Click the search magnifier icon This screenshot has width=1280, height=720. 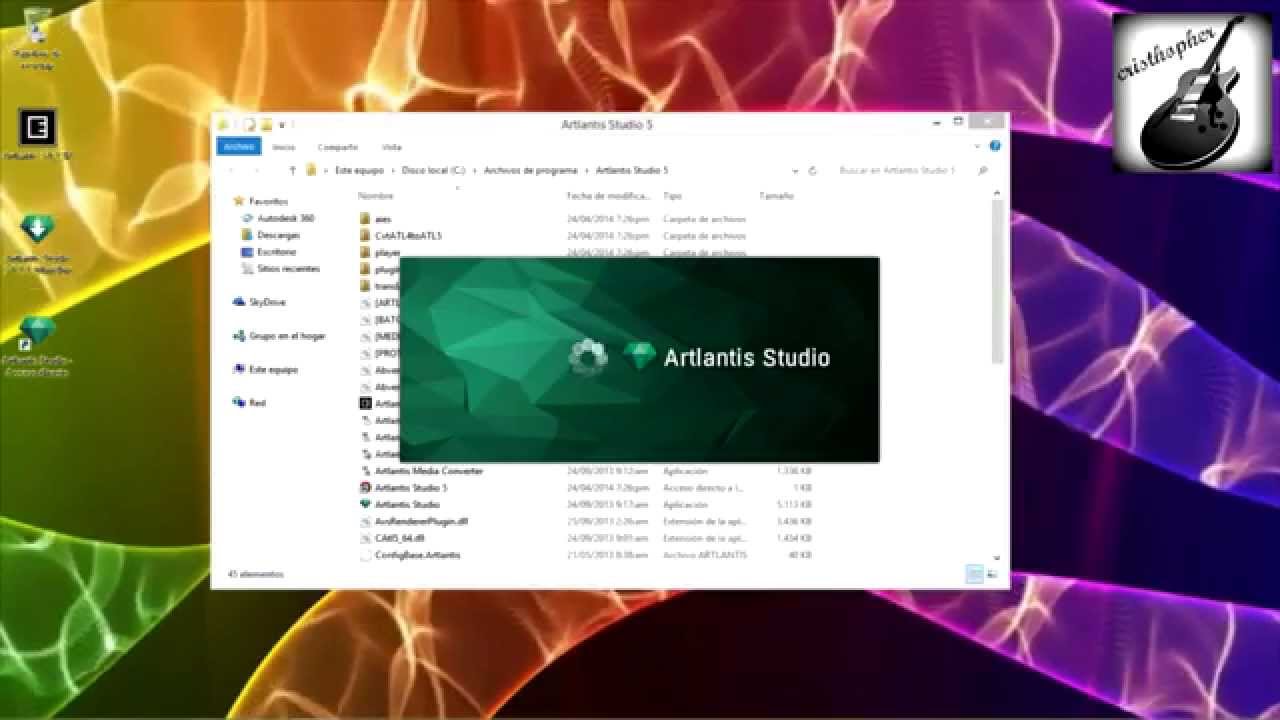point(983,171)
